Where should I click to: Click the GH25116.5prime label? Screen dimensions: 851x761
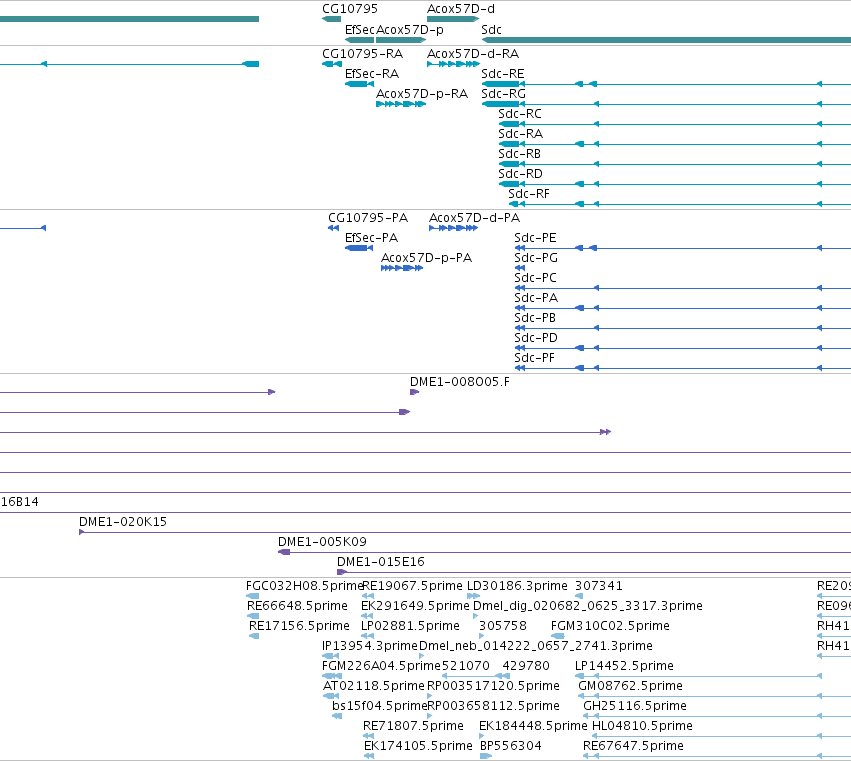634,707
